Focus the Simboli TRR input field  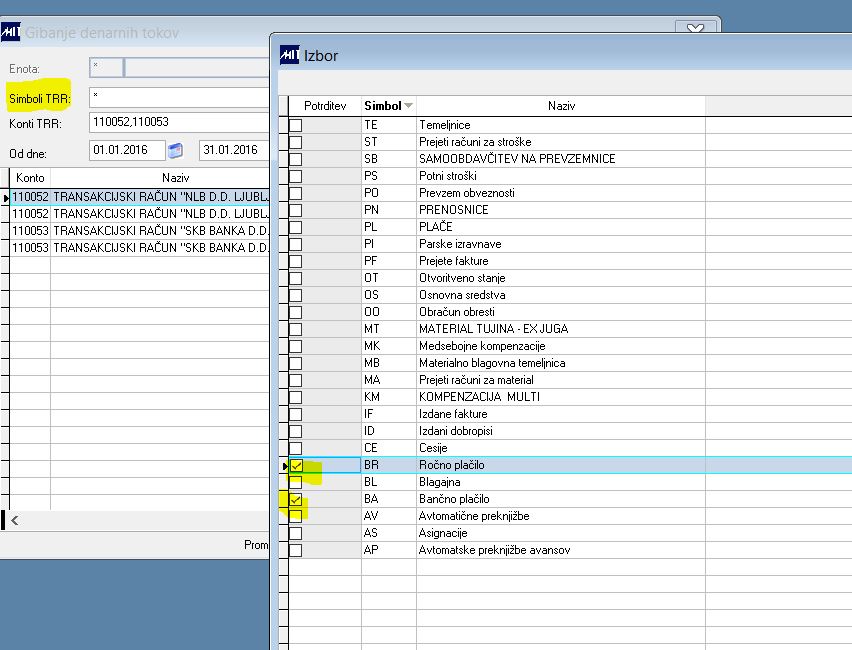[179, 98]
